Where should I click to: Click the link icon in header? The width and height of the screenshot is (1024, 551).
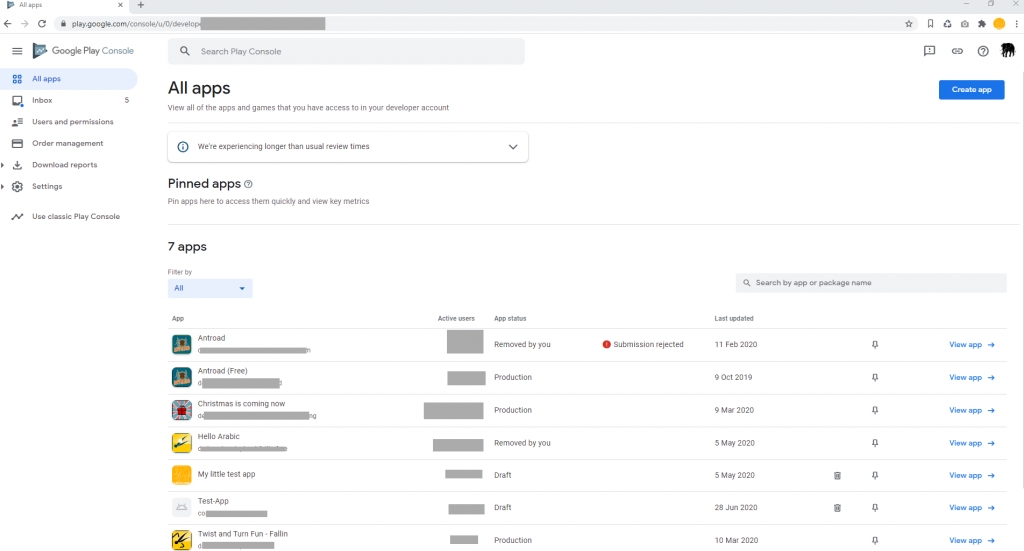pos(957,51)
